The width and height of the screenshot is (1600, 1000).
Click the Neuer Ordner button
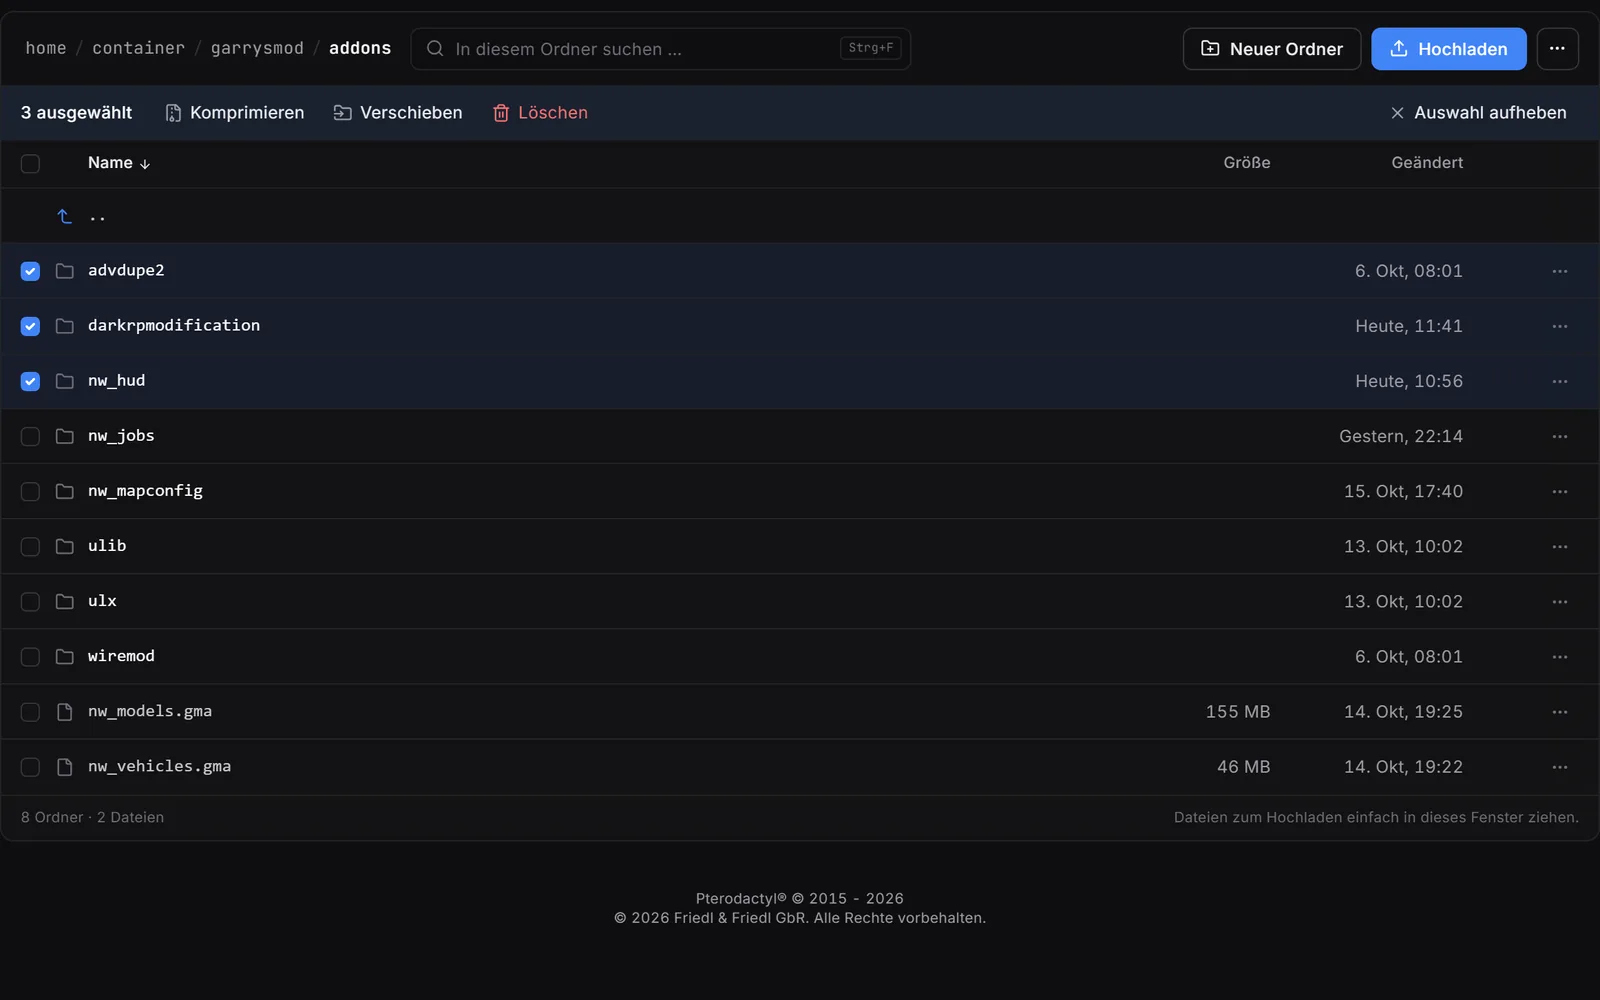1271,48
